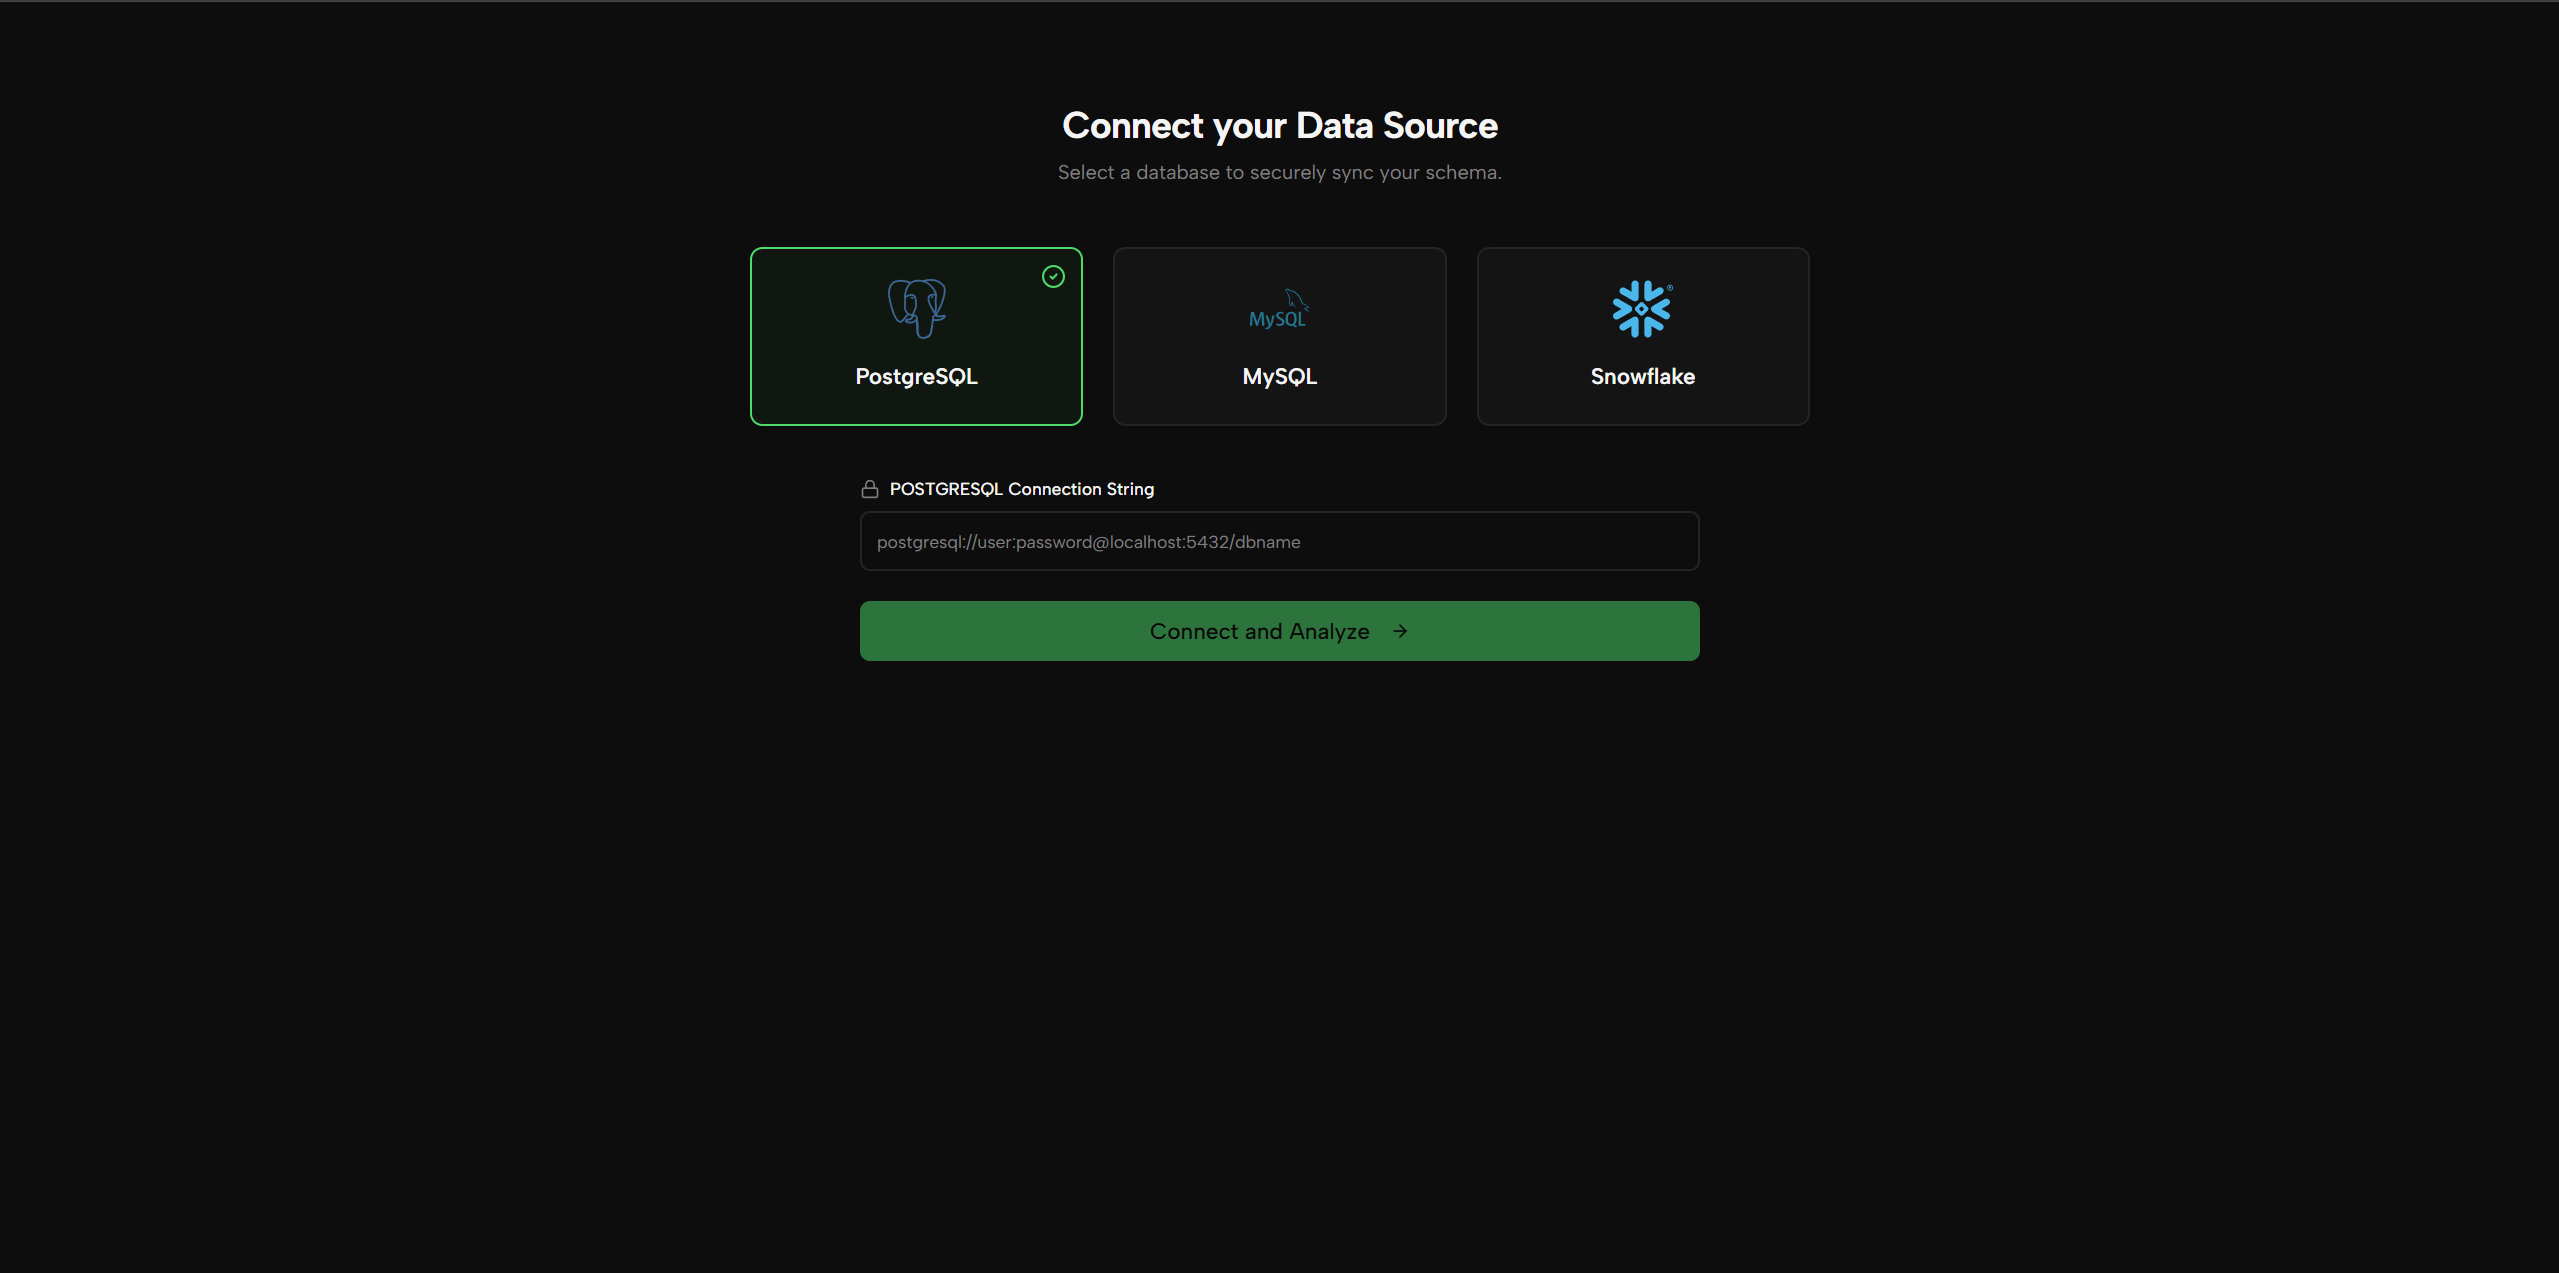Click the POSTGRESQL Connection String label
2559x1273 pixels.
pyautogui.click(x=1021, y=488)
